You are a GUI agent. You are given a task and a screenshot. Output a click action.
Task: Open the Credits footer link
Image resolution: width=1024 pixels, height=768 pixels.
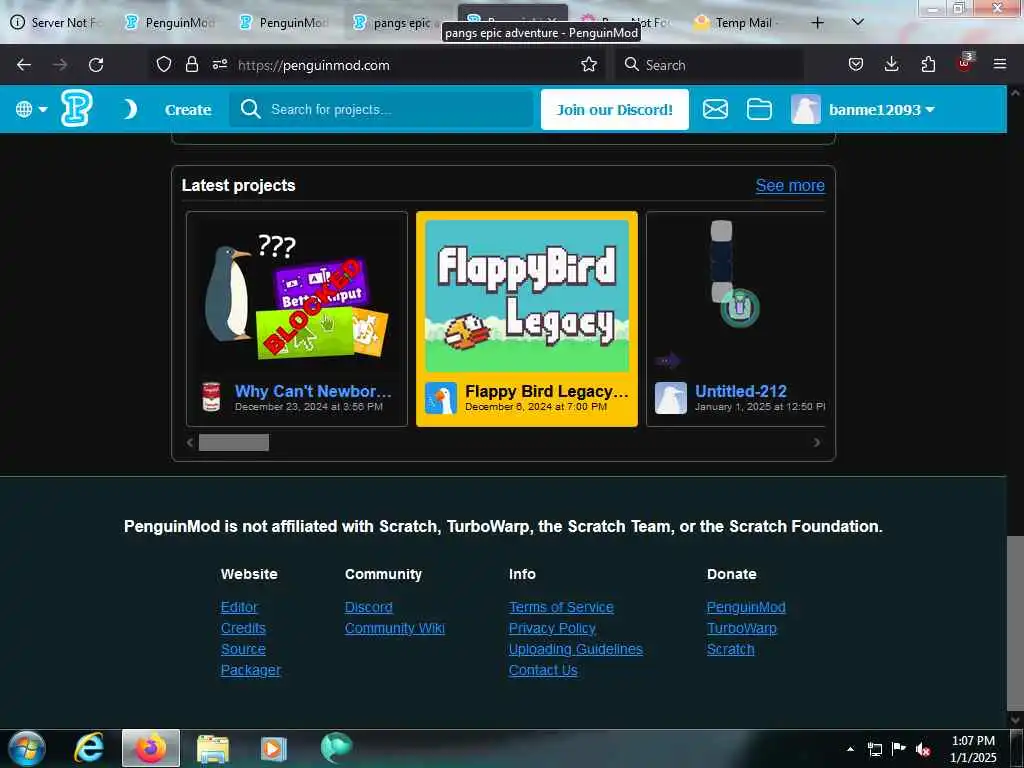(243, 628)
